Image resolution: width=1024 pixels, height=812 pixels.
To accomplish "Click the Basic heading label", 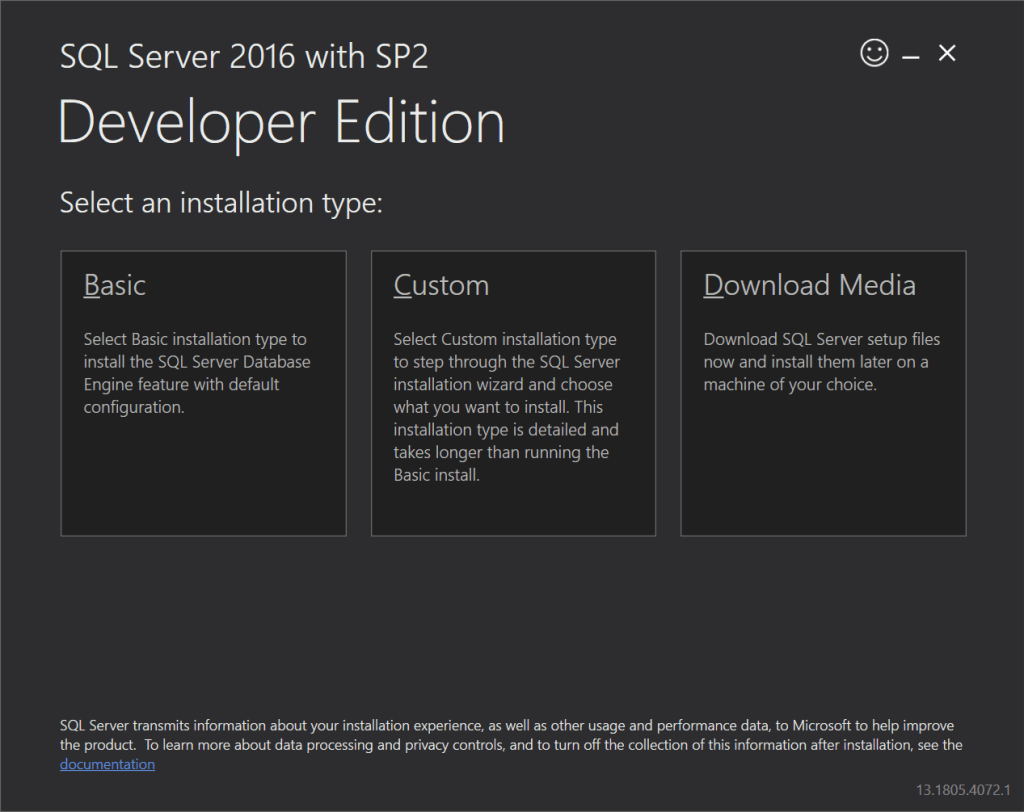I will [114, 285].
